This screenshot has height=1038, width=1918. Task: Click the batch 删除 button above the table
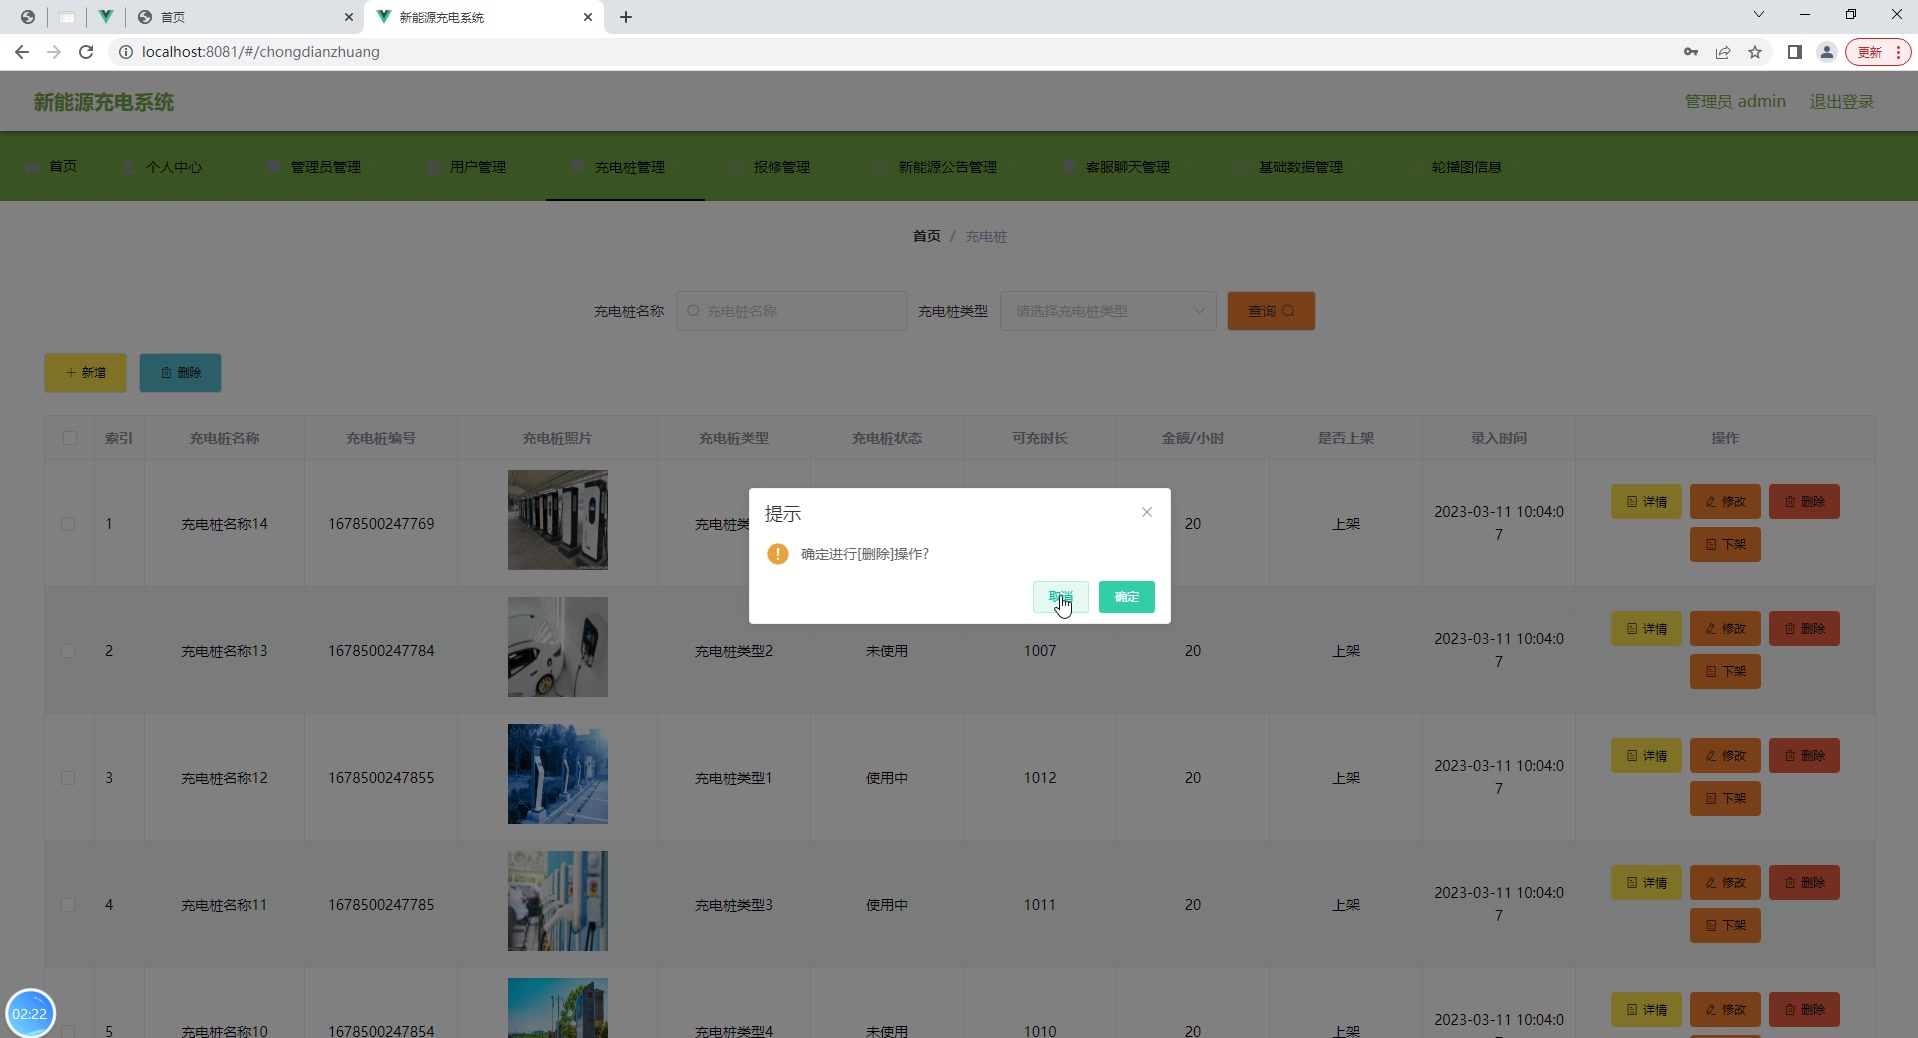point(180,373)
